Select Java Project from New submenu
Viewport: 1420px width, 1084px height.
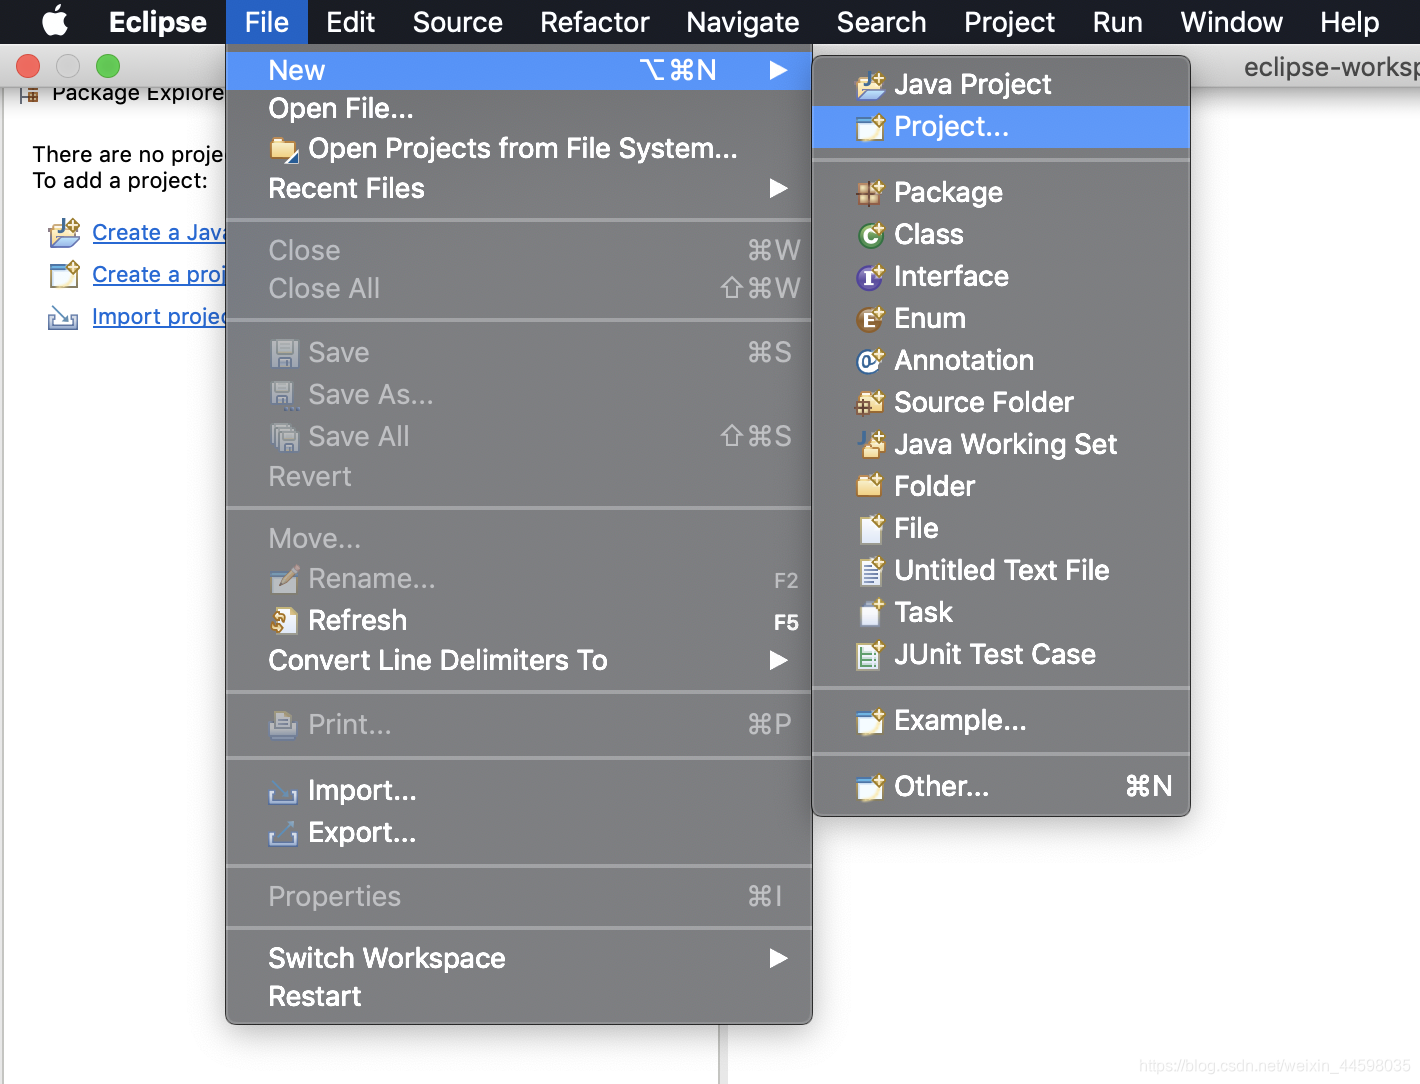[1001, 85]
